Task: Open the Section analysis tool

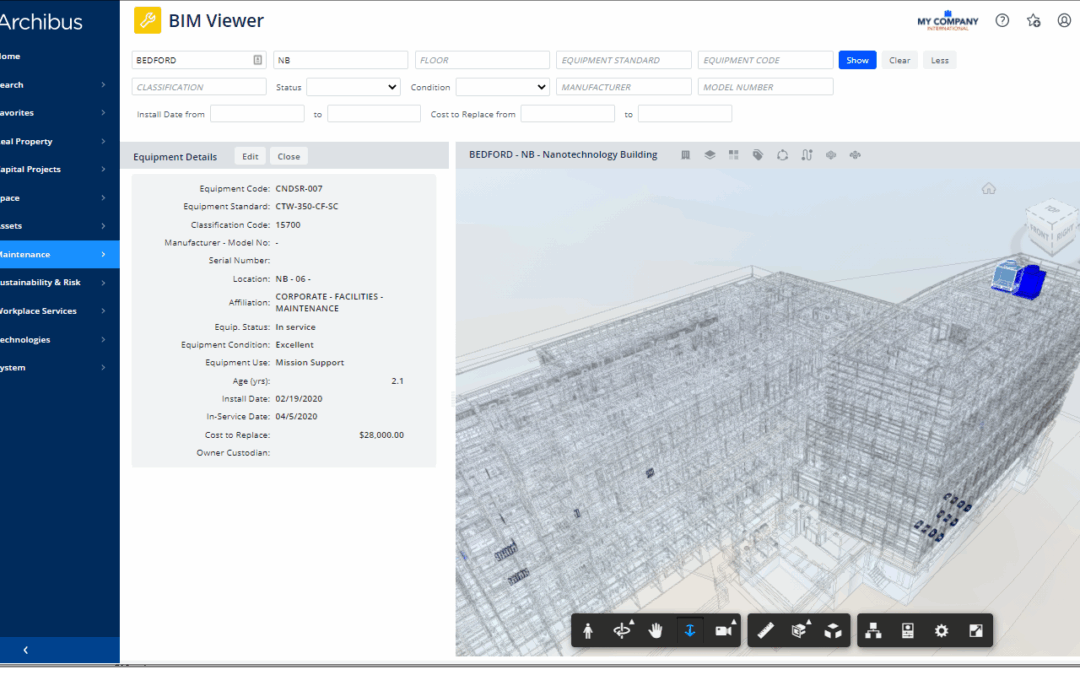Action: click(800, 630)
